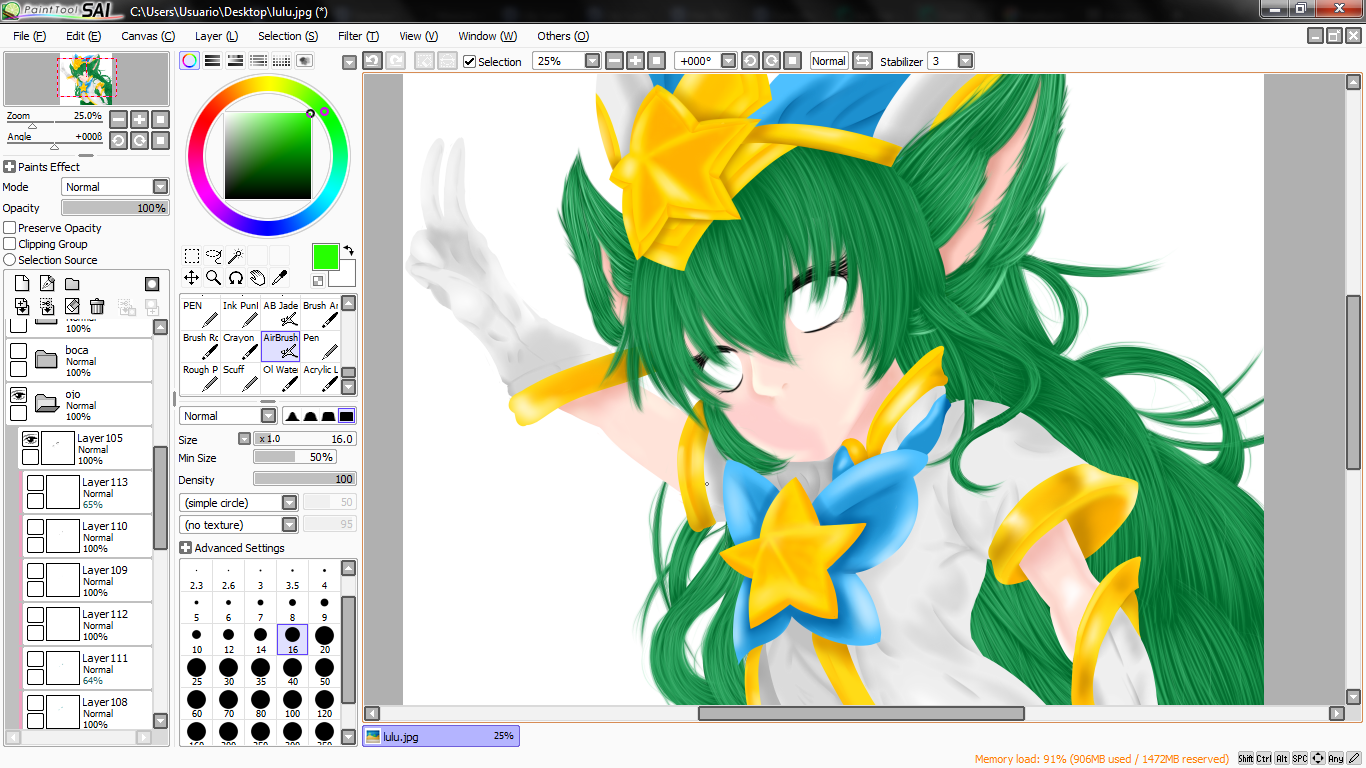Click the undo arrow in toolbar
The height and width of the screenshot is (768, 1366).
coord(372,61)
